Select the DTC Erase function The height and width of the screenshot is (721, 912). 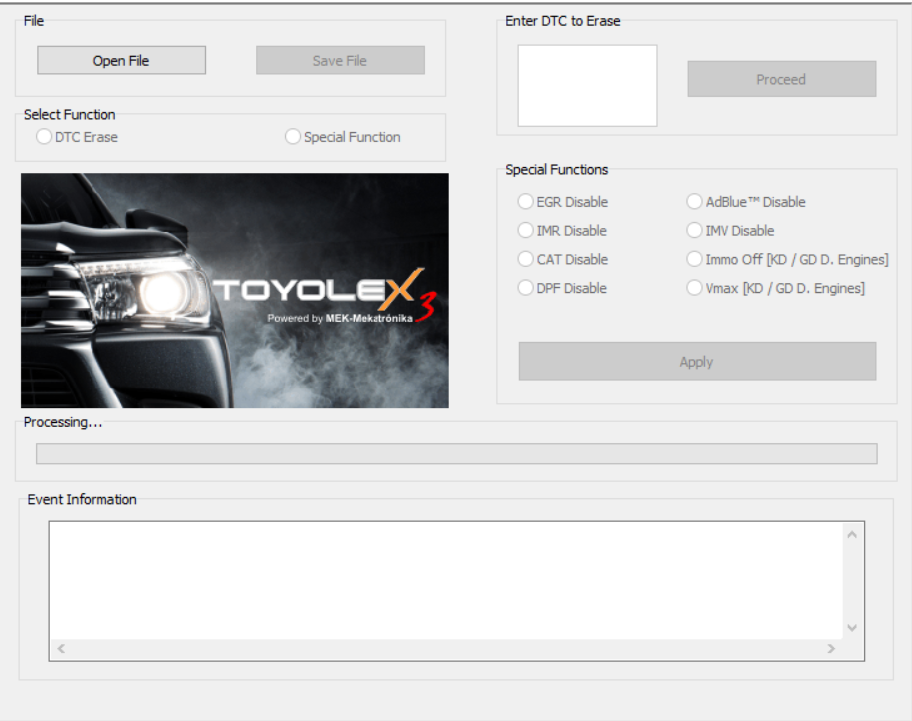point(43,136)
